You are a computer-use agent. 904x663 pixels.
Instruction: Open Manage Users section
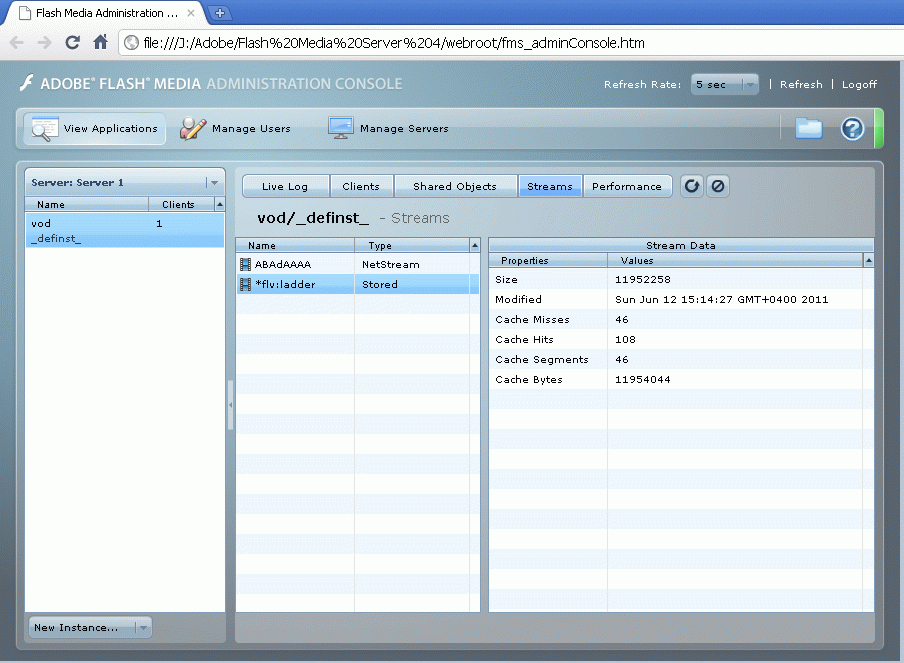[x=235, y=129]
